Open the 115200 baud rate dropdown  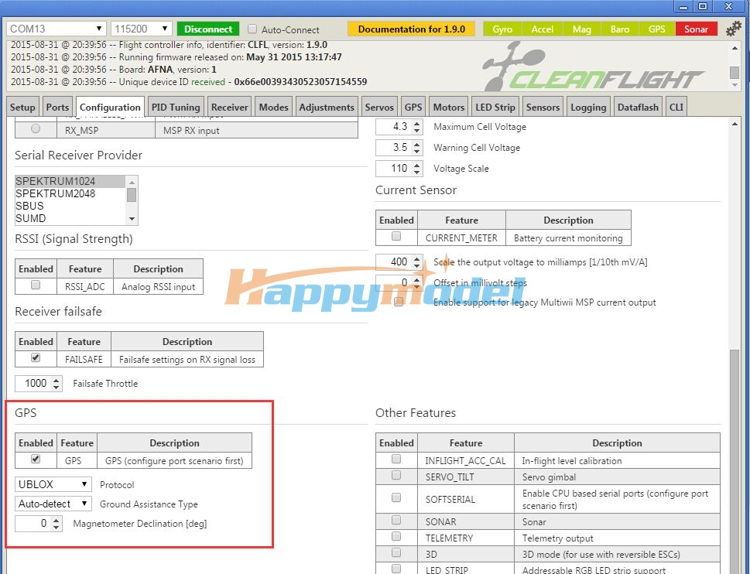pyautogui.click(x=141, y=29)
